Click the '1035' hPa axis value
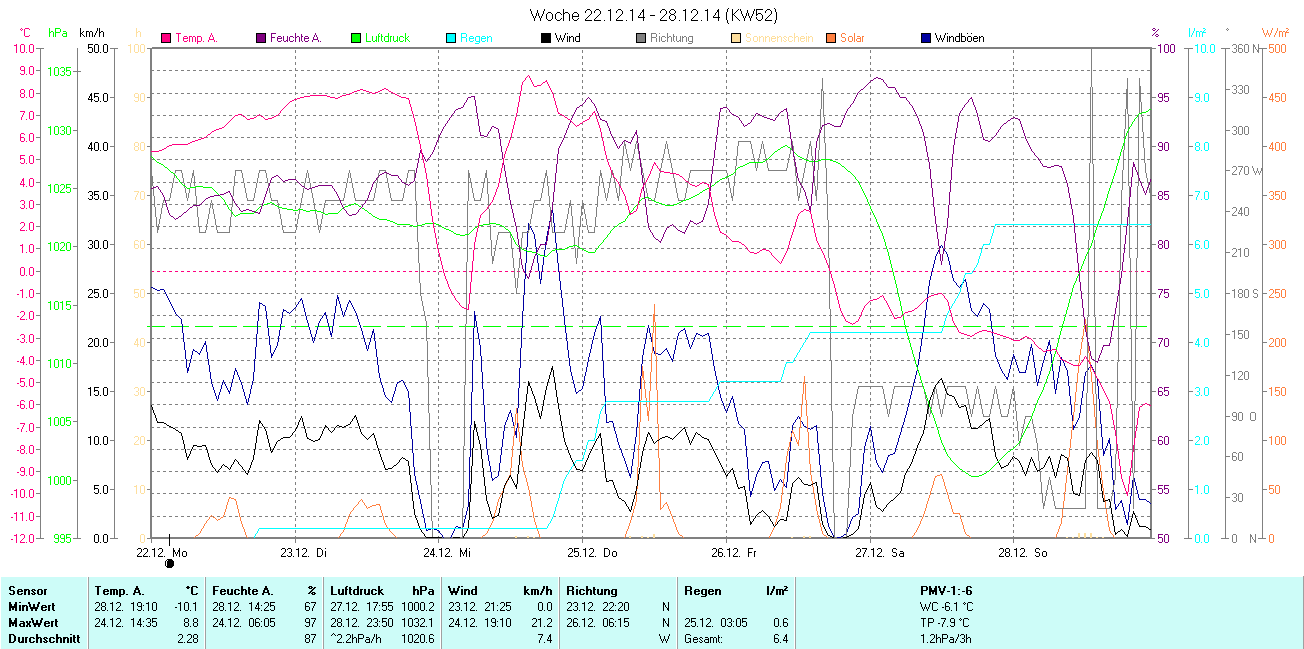 coord(59,72)
